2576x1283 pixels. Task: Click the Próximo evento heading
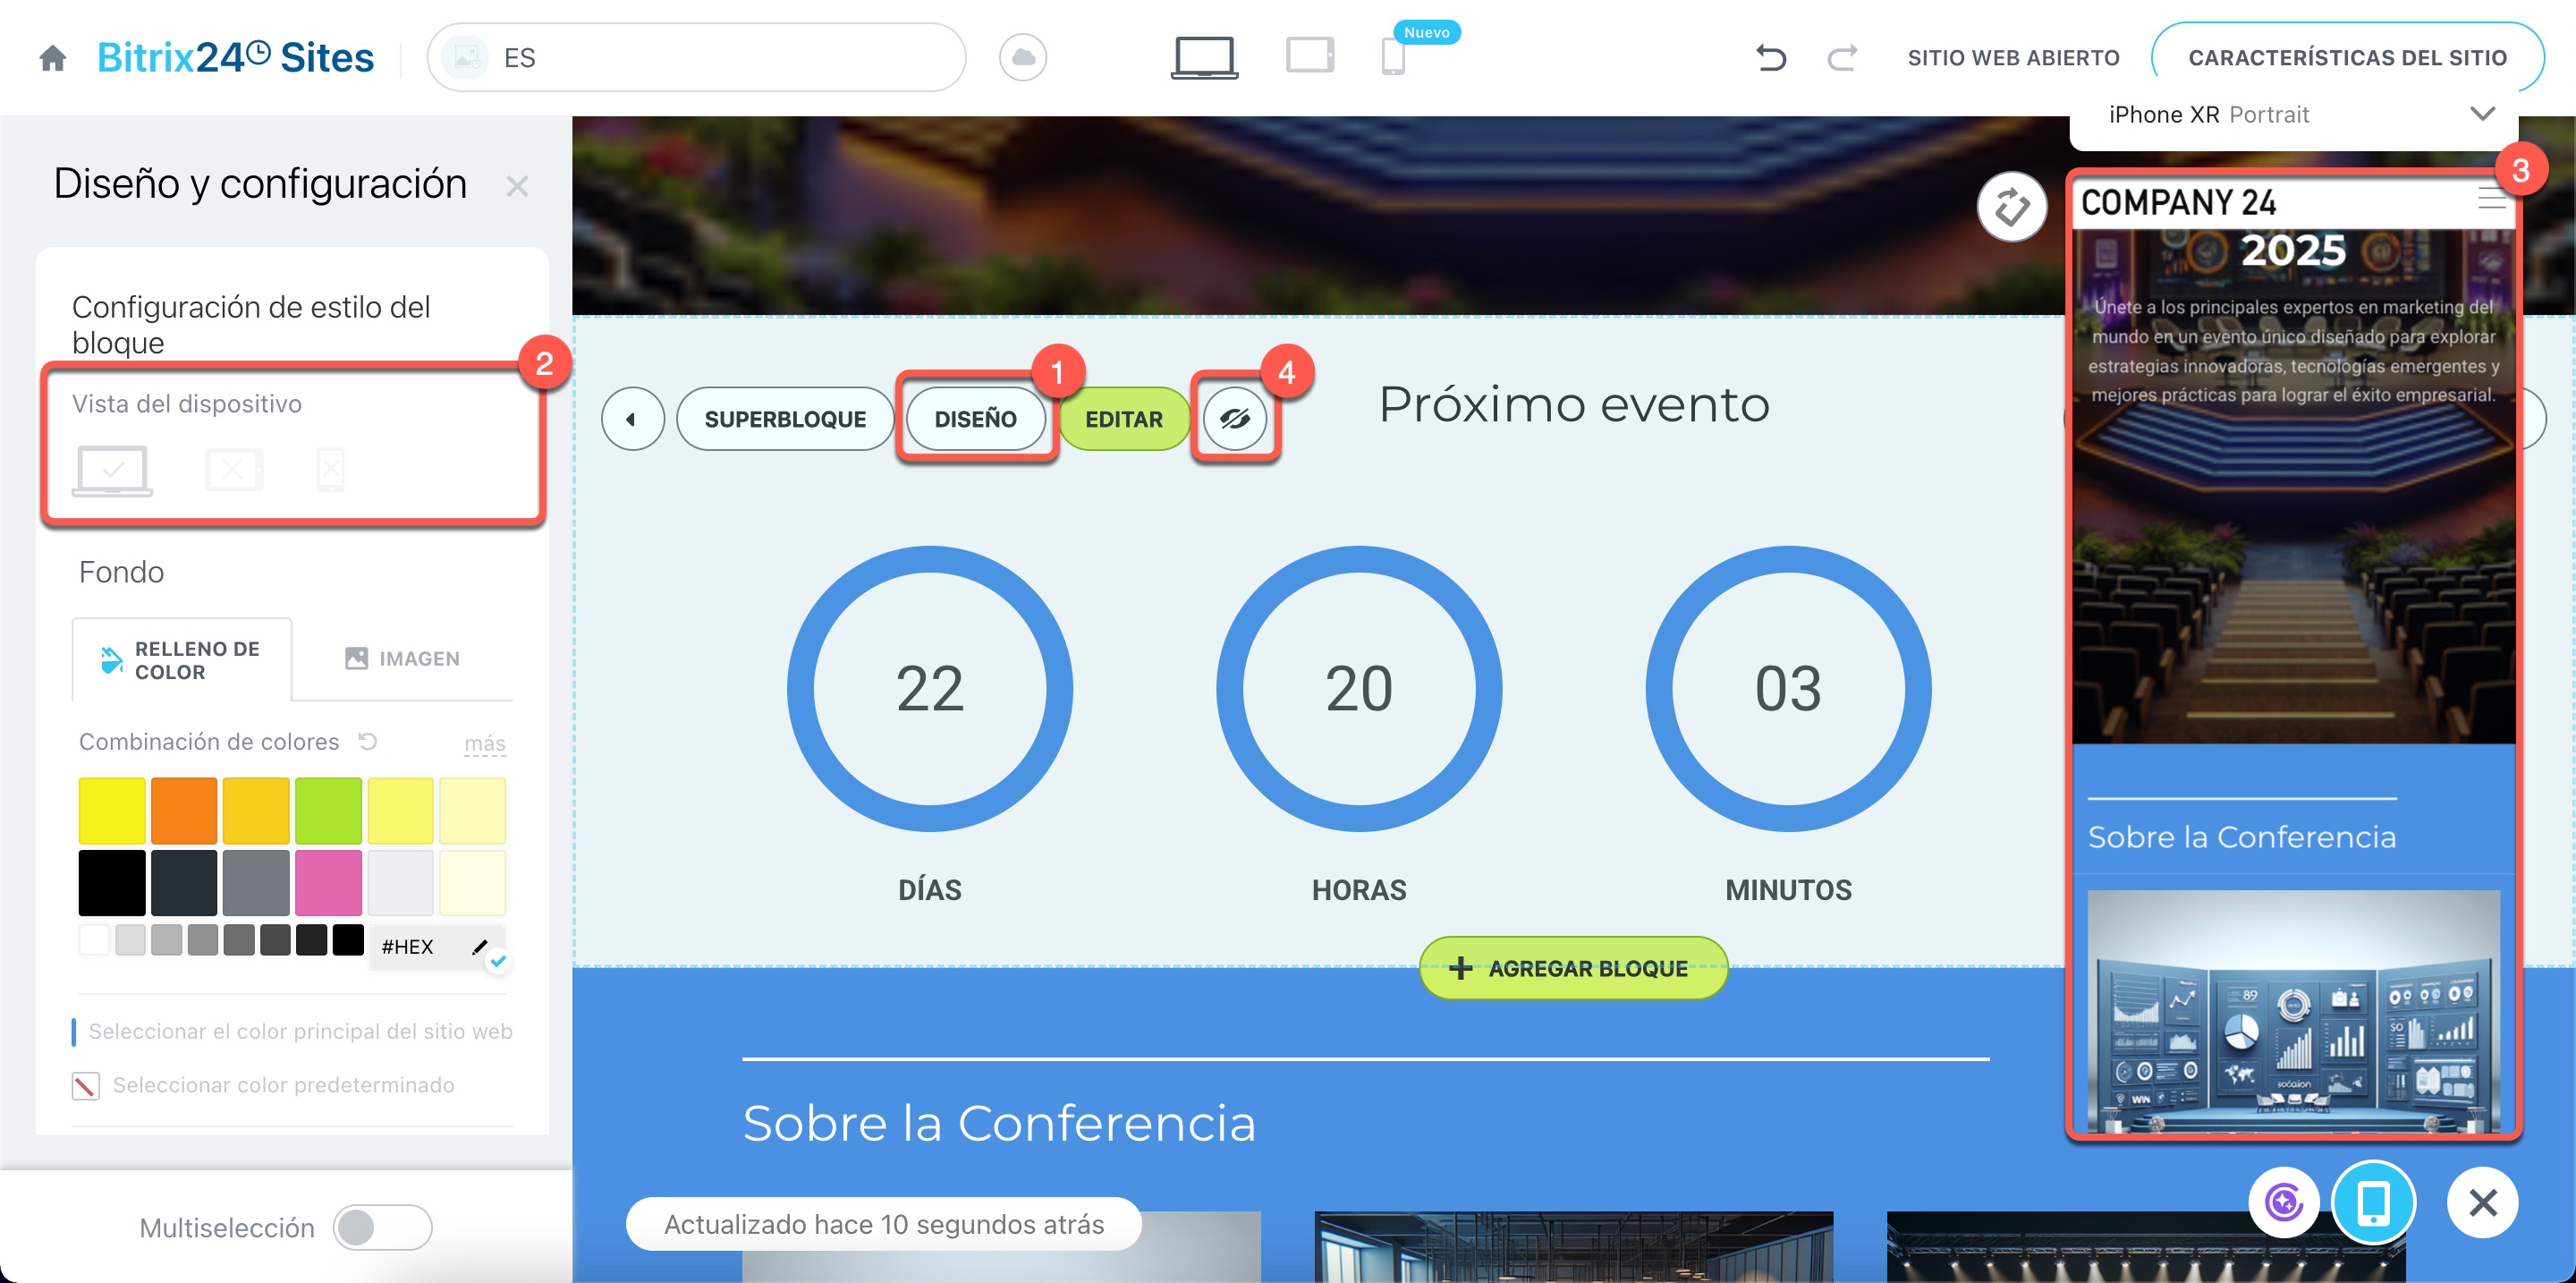click(1574, 404)
